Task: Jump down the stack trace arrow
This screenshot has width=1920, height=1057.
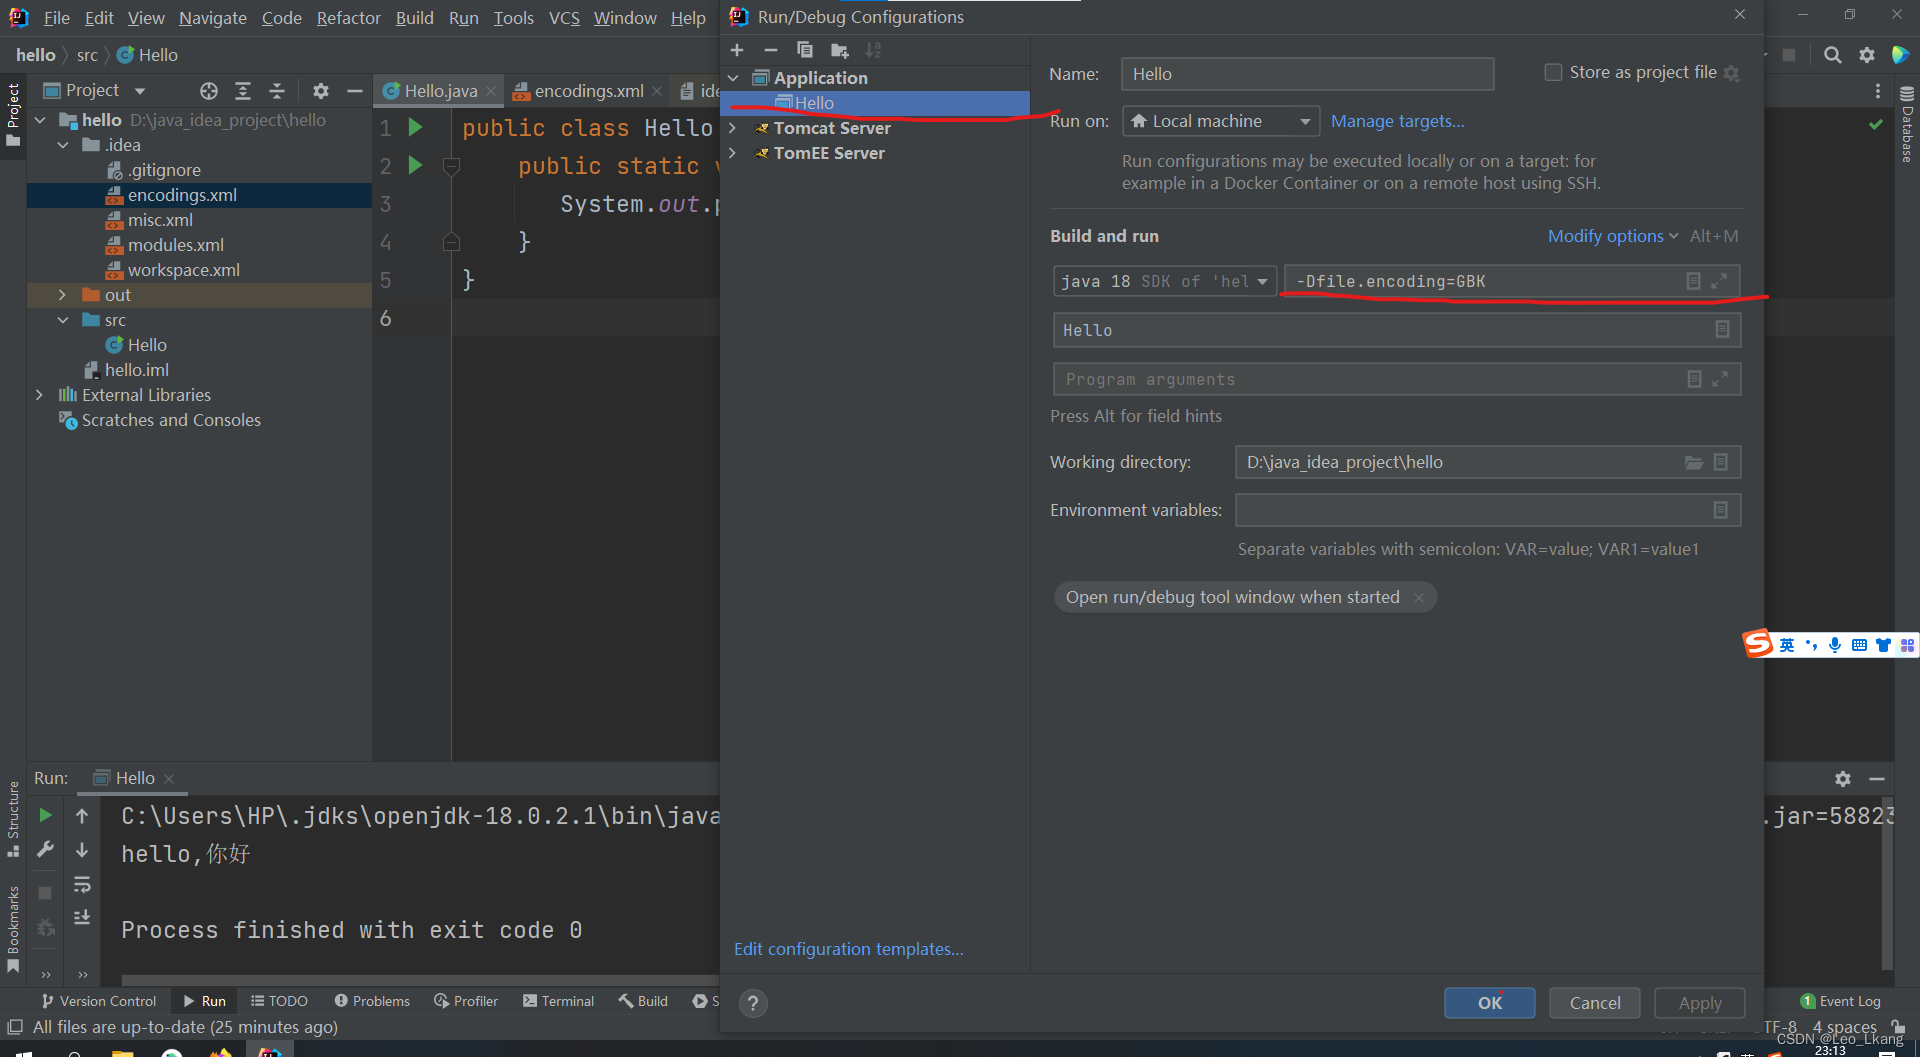Action: (x=82, y=850)
